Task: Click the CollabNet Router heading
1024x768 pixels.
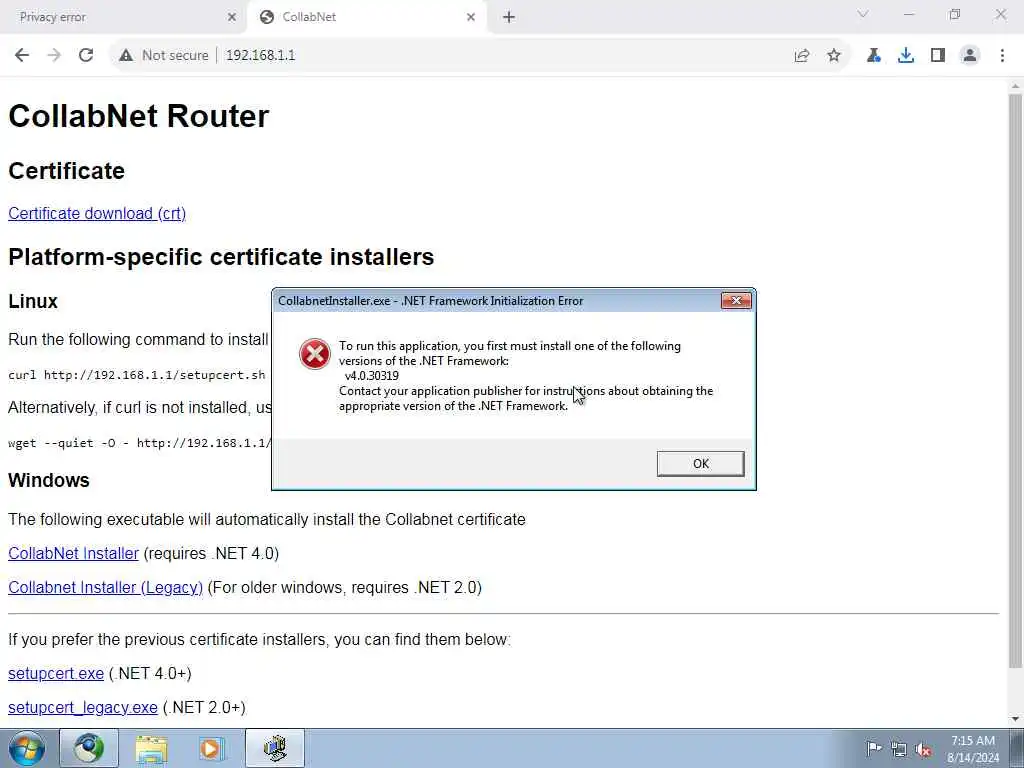Action: (138, 116)
